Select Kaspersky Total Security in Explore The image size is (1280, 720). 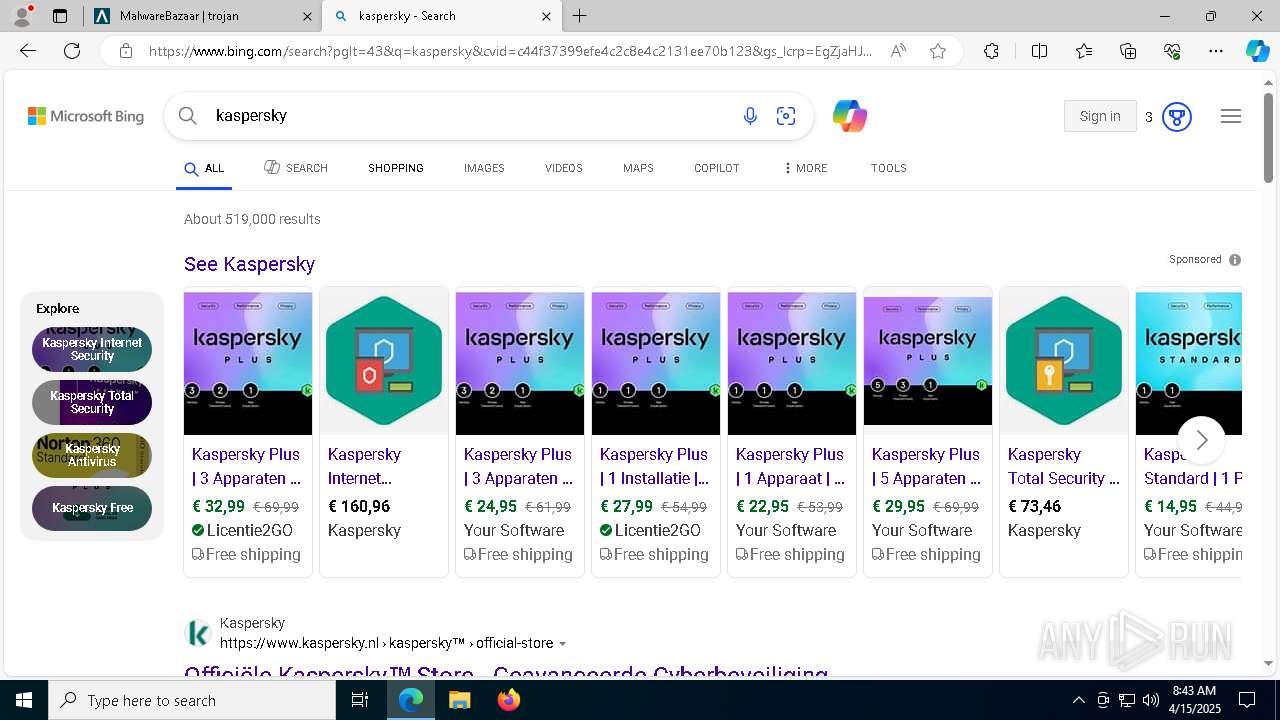coord(92,402)
